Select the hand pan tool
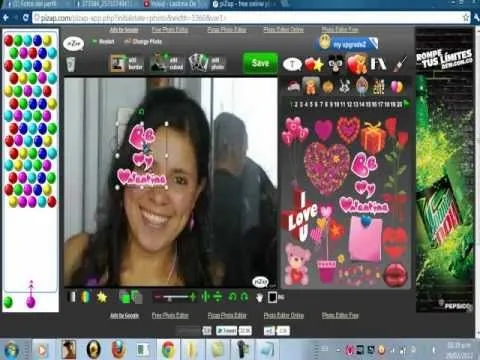The height and width of the screenshot is (360, 480). click(260, 297)
